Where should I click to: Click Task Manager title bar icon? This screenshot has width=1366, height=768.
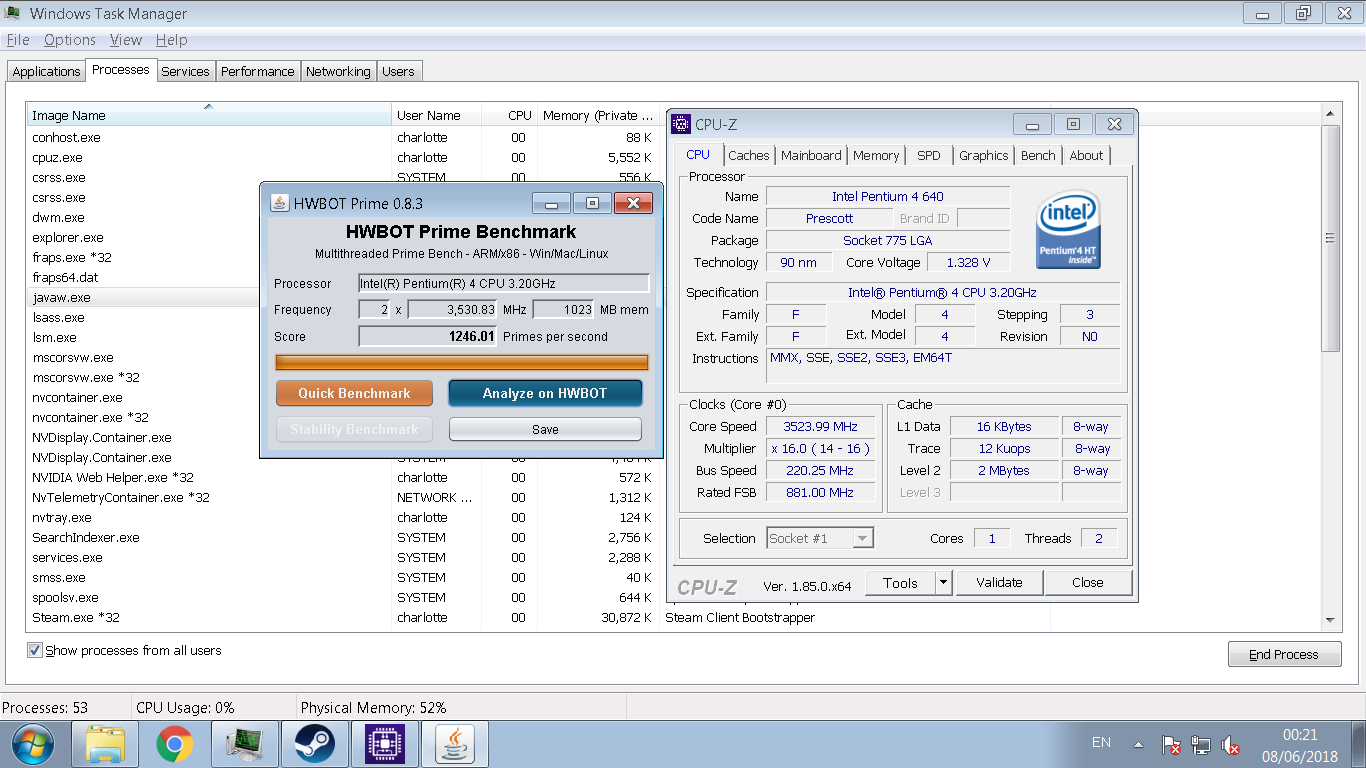(x=12, y=14)
